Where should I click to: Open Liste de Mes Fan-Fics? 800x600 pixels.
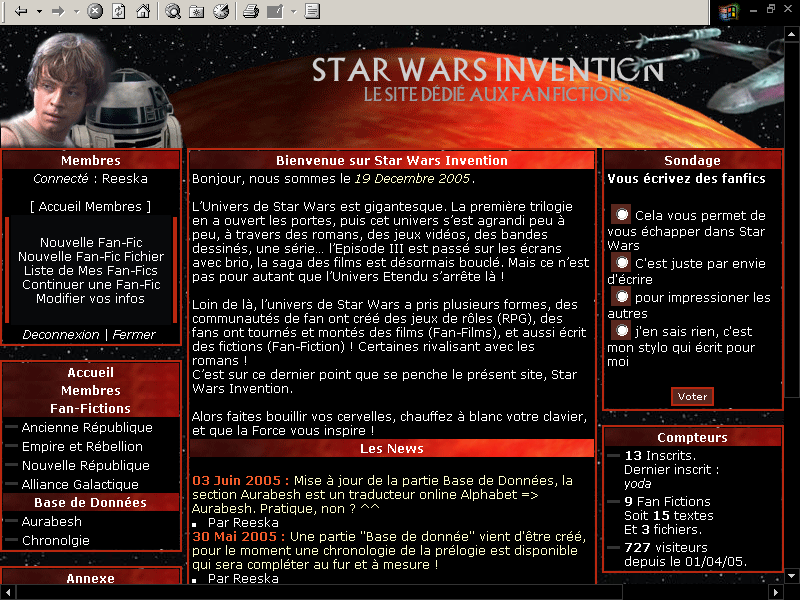(91, 270)
